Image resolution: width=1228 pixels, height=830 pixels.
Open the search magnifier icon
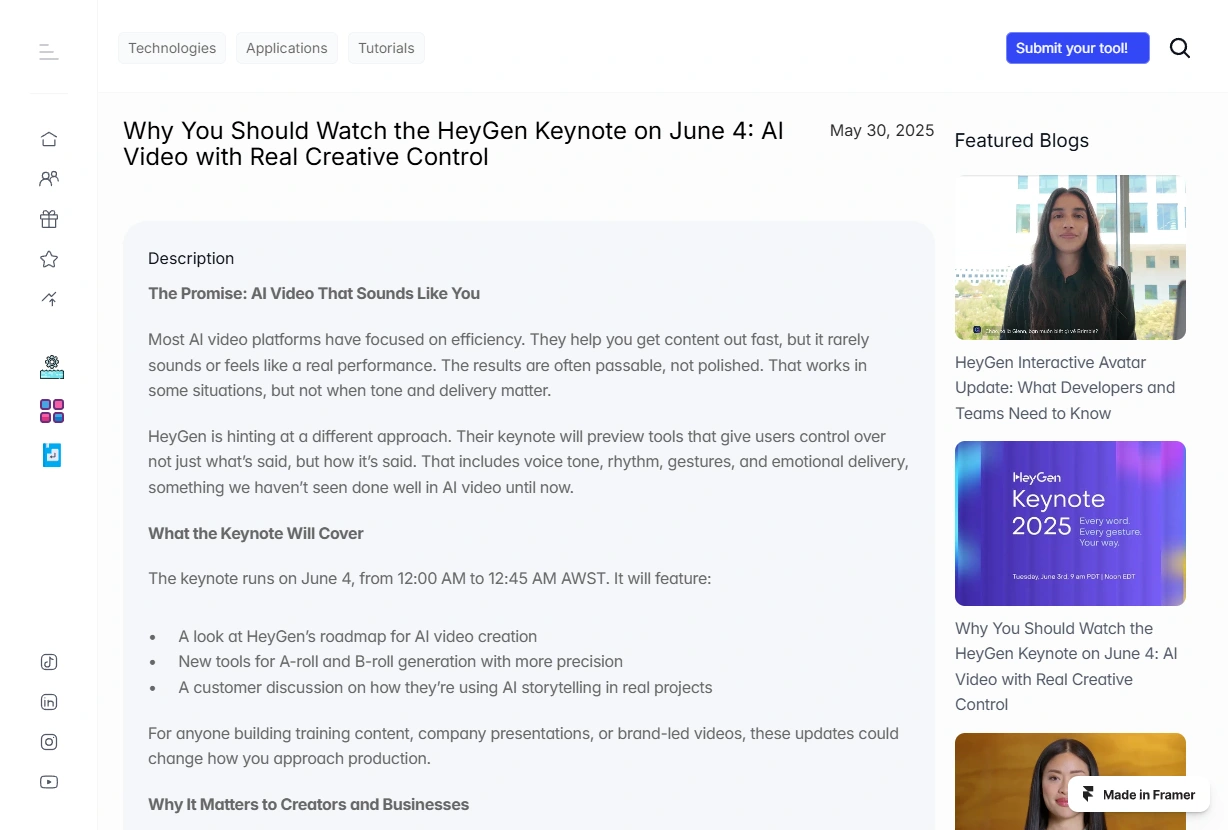point(1180,48)
